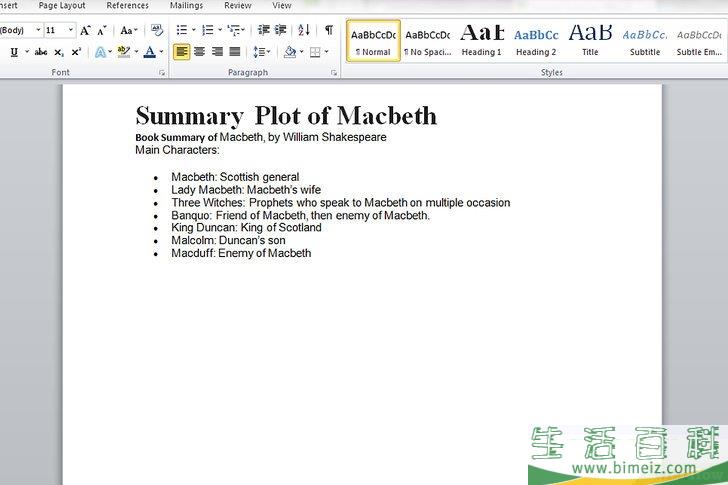The image size is (728, 485).
Task: Open the font size dropdown
Action: (x=71, y=30)
